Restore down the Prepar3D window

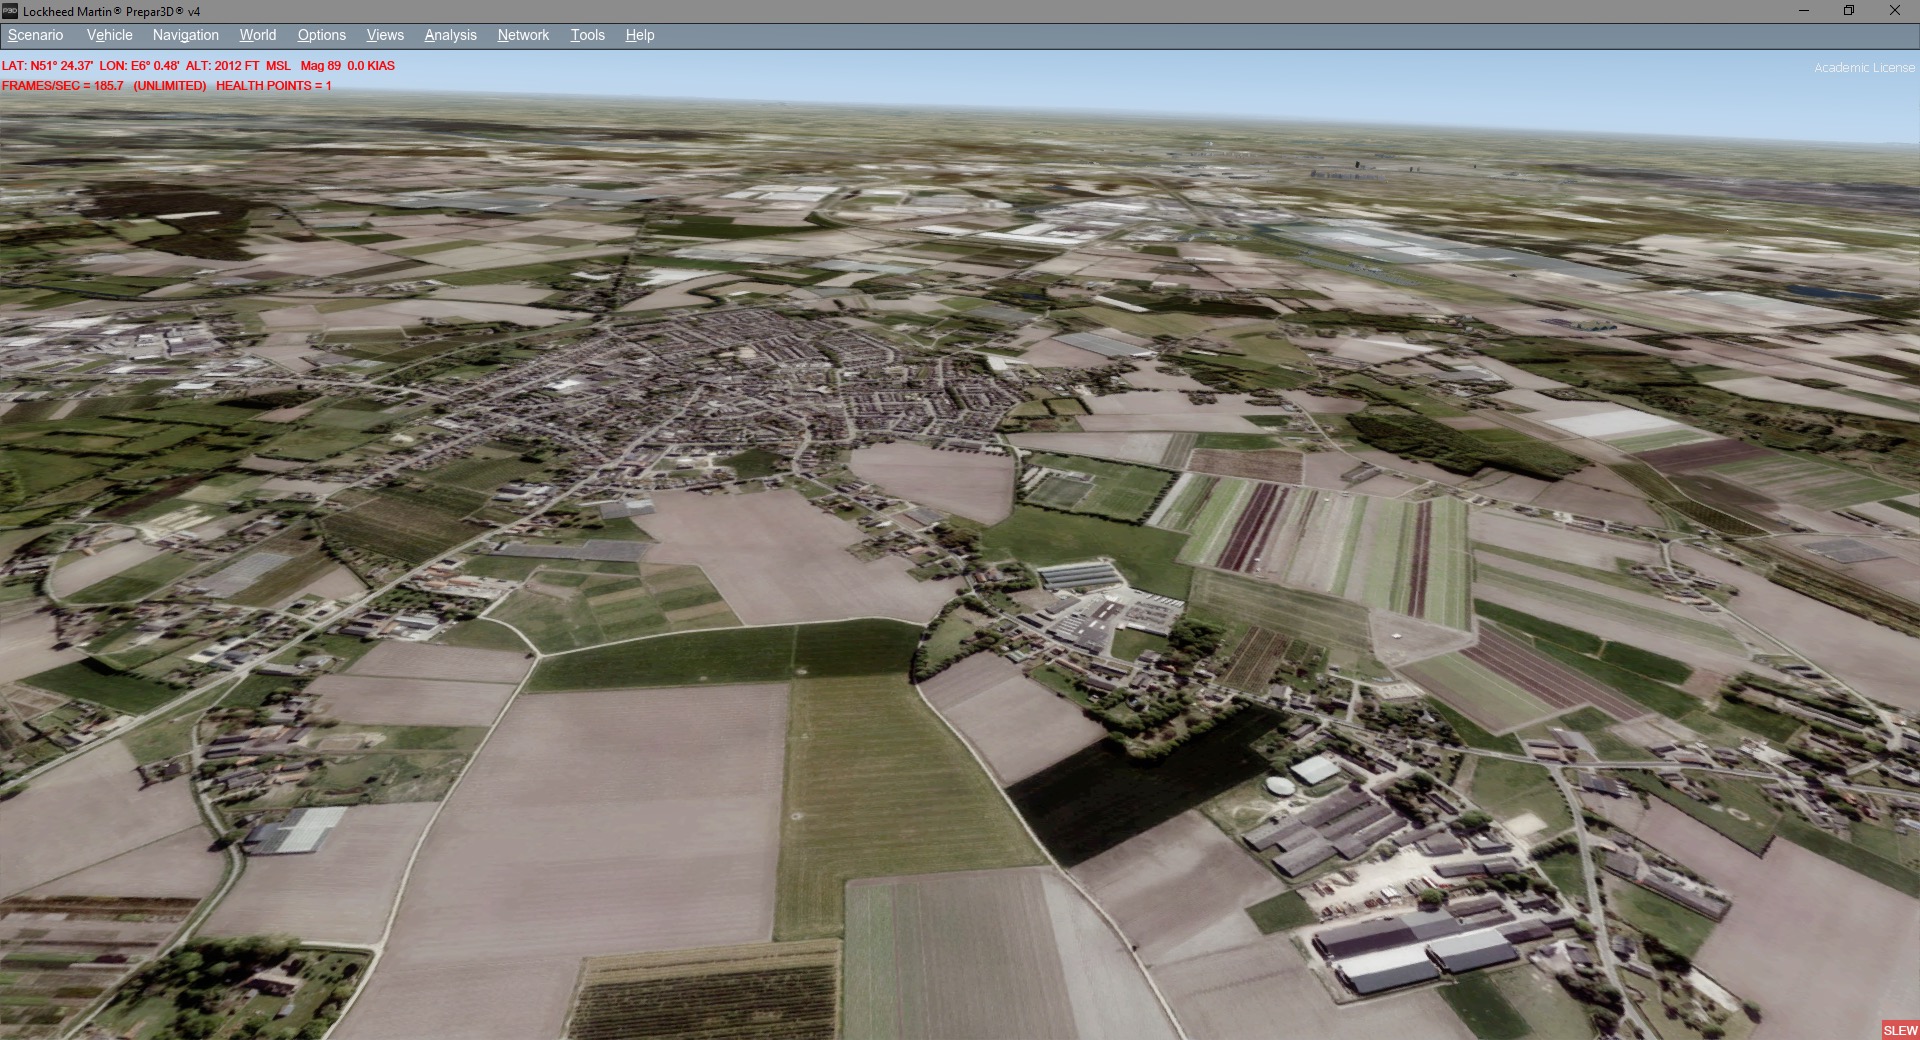point(1849,11)
